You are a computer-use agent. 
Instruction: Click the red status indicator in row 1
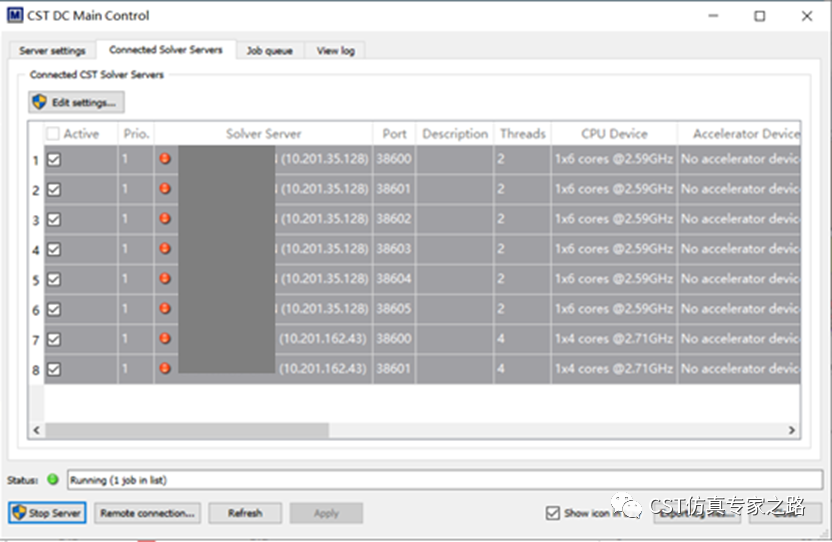pos(165,158)
